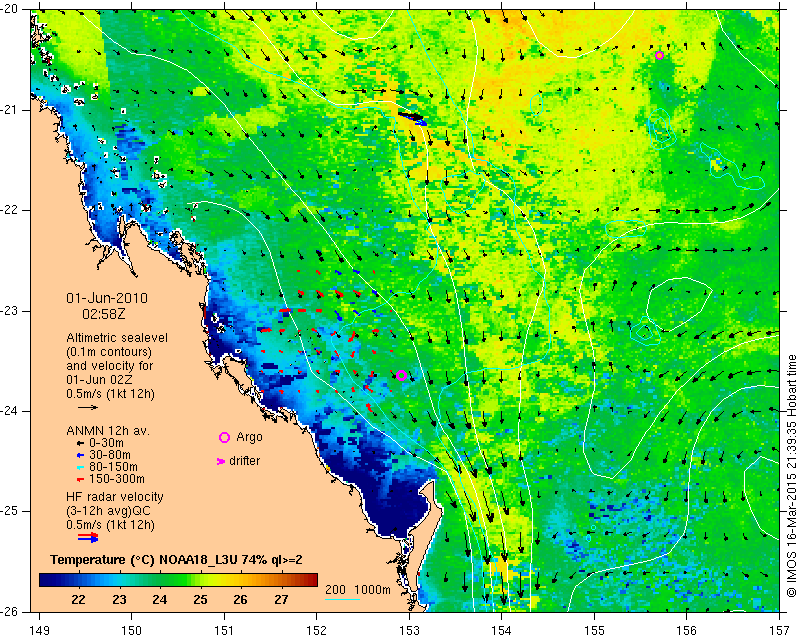Screen dimensions: 800x640
Task: Click the "23" tick on the temperature scale
Action: coord(119,600)
